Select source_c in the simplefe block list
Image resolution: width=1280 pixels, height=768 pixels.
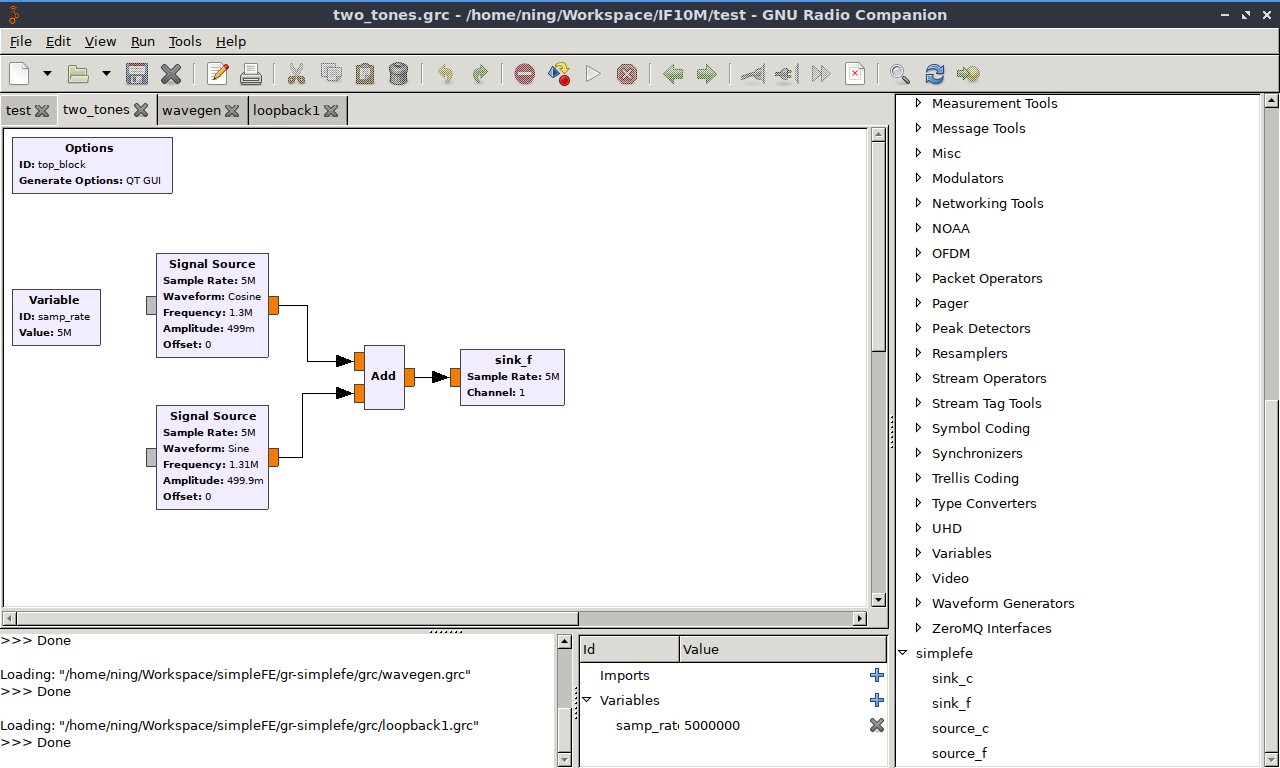960,728
